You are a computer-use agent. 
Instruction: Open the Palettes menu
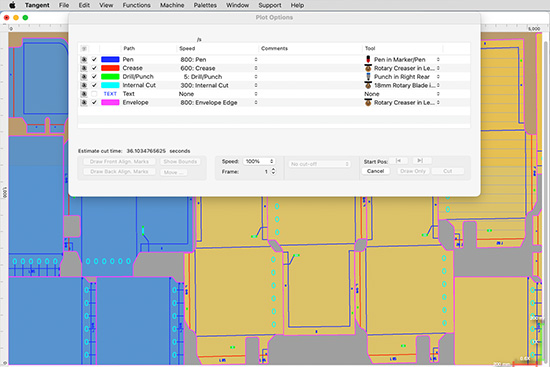pyautogui.click(x=205, y=5)
